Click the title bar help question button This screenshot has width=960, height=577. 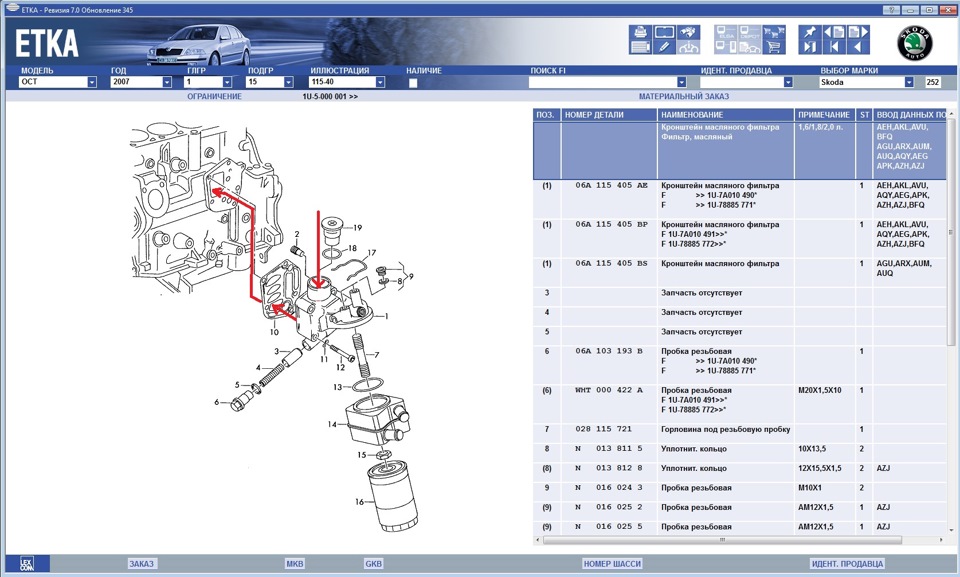click(892, 10)
